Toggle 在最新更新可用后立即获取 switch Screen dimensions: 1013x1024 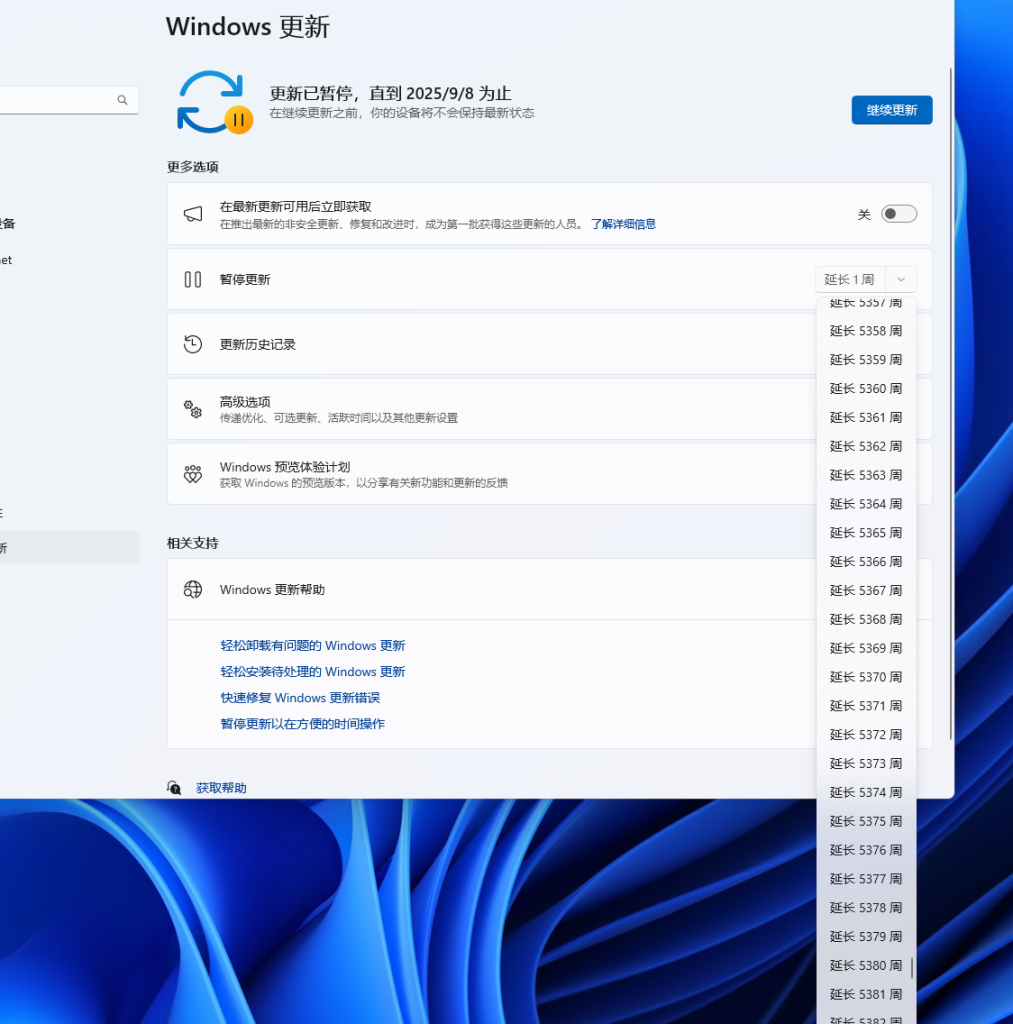[x=899, y=214]
